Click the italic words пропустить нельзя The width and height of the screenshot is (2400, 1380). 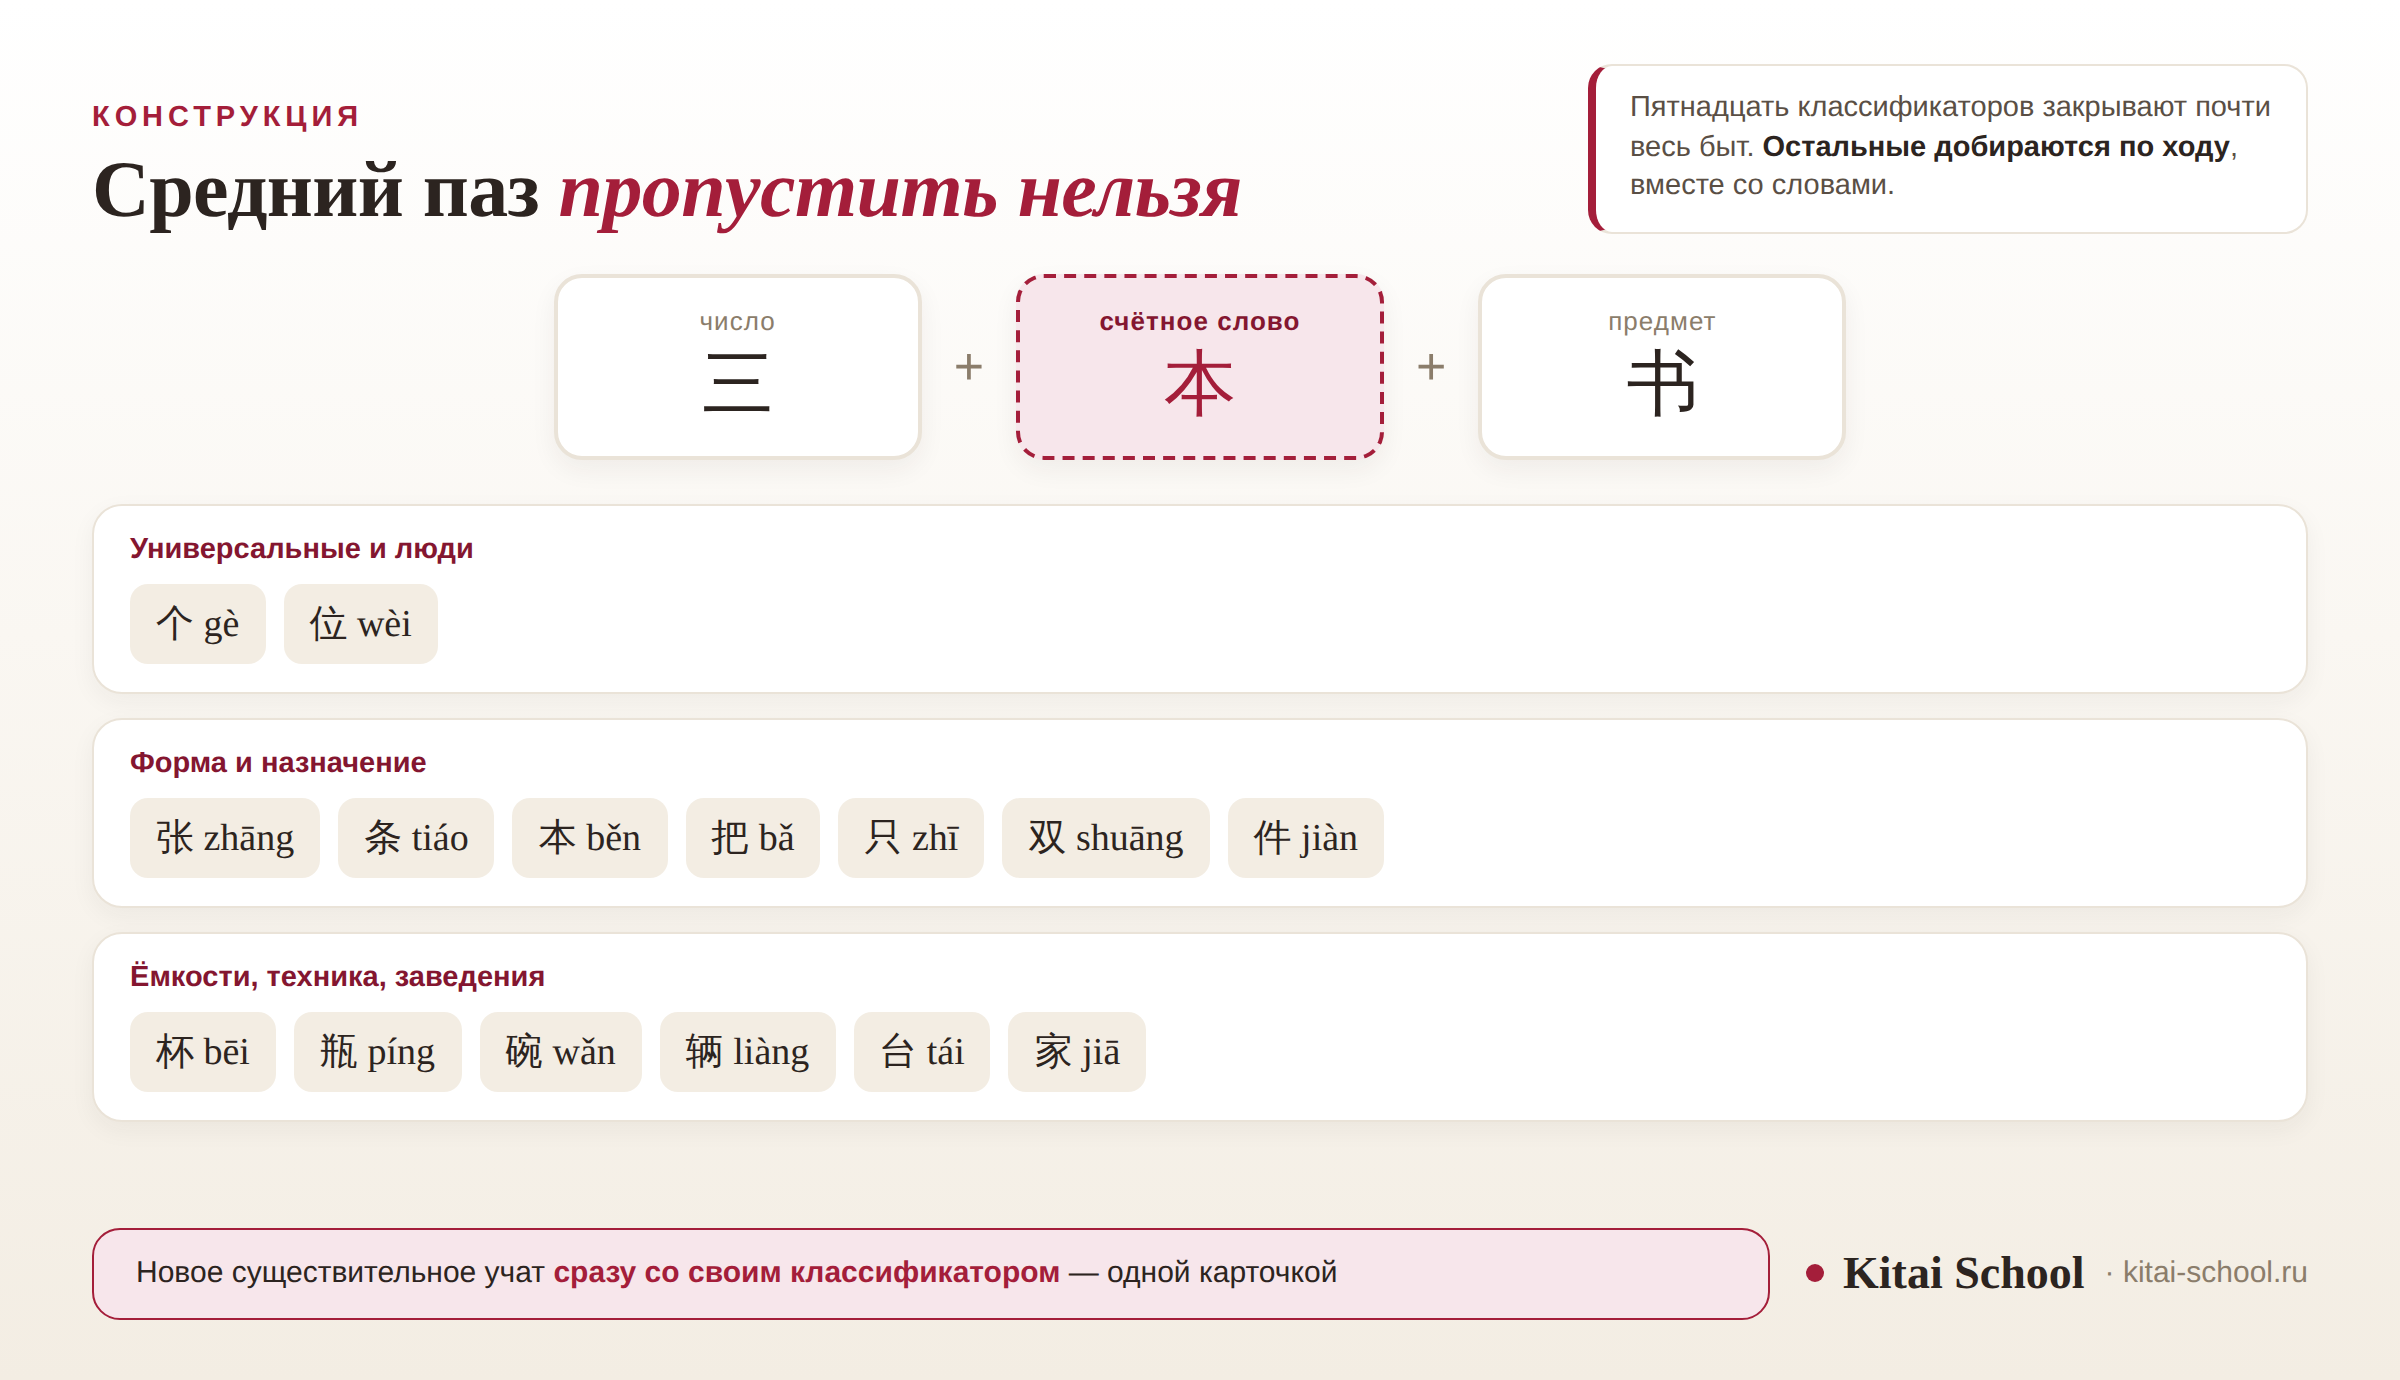pos(900,191)
